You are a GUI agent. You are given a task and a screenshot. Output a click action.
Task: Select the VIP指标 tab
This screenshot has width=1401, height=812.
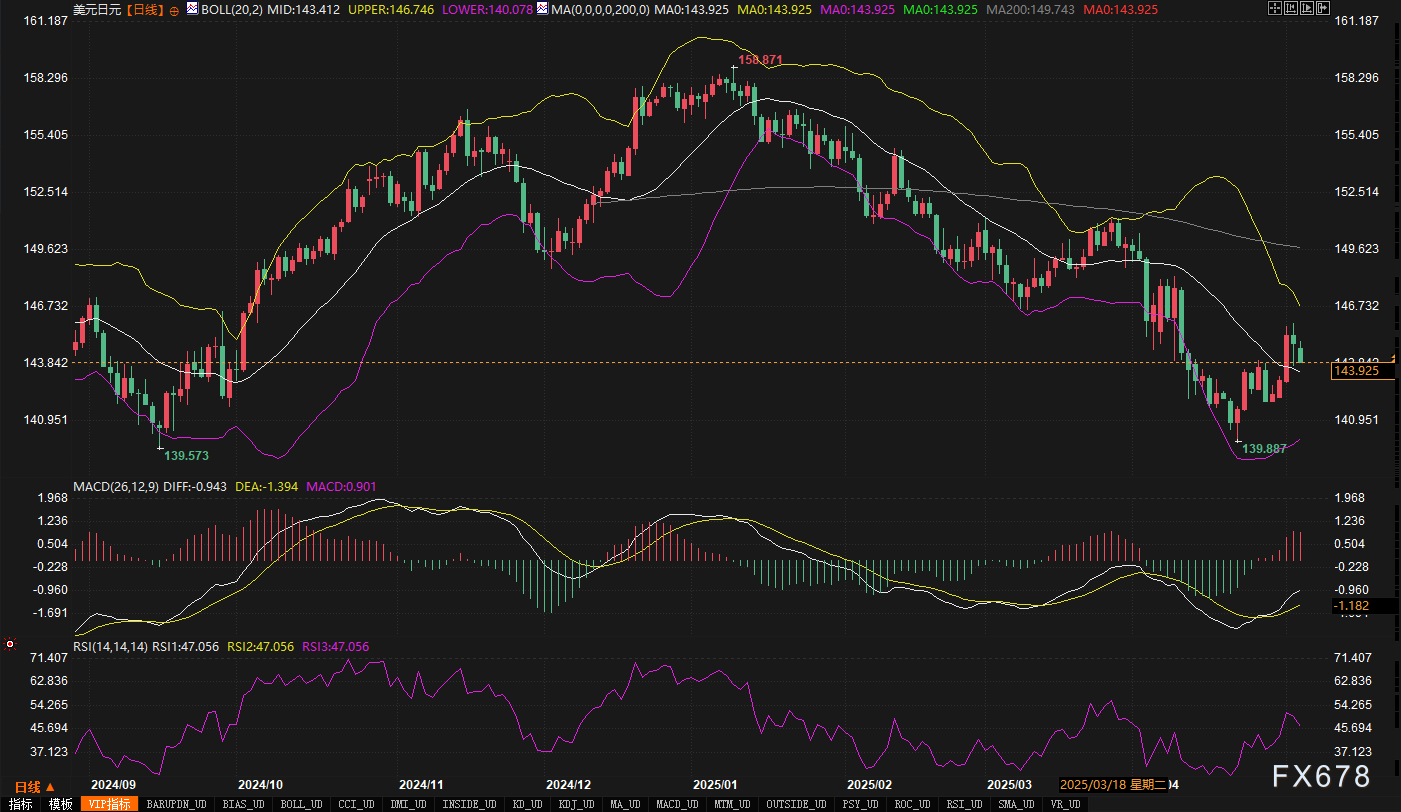(110, 804)
